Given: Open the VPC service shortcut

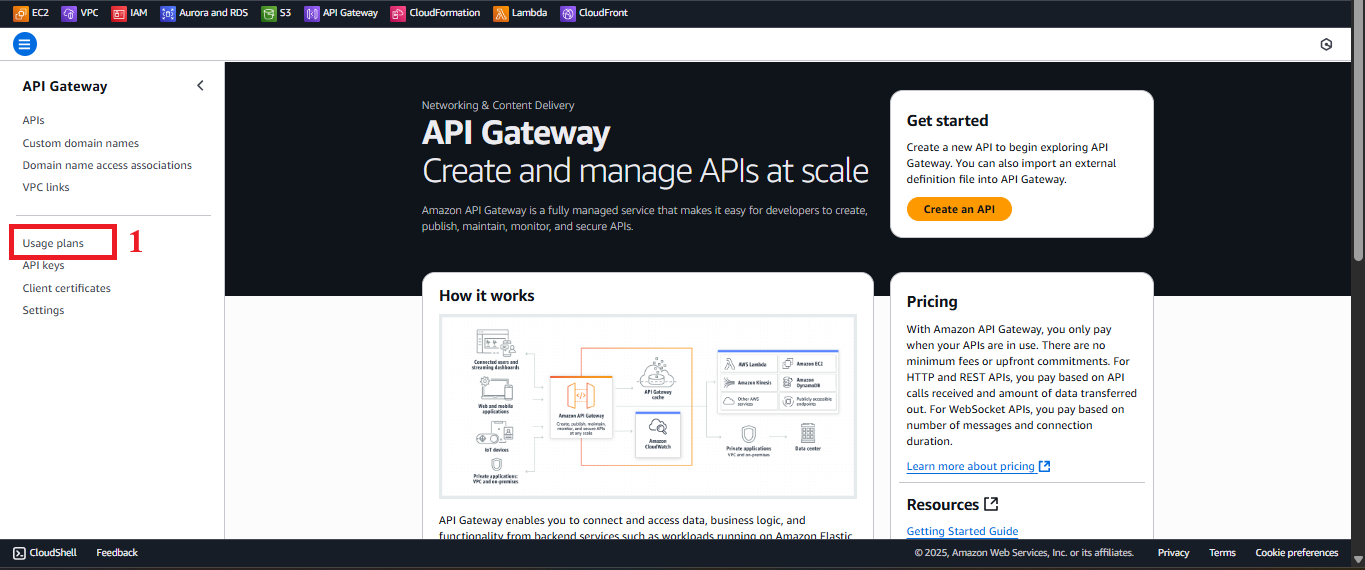Looking at the screenshot, I should click(x=80, y=13).
